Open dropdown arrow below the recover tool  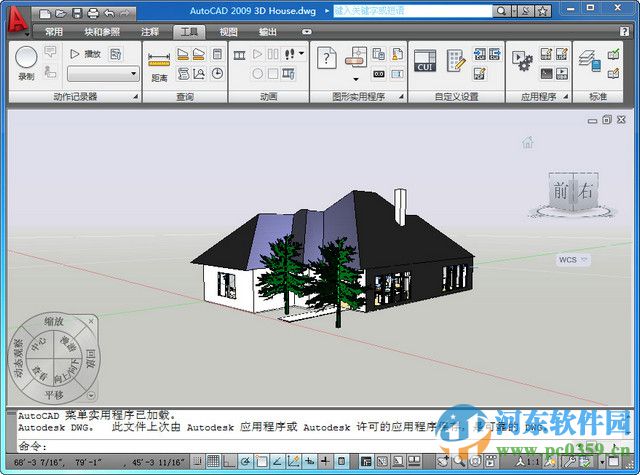pyautogui.click(x=356, y=79)
